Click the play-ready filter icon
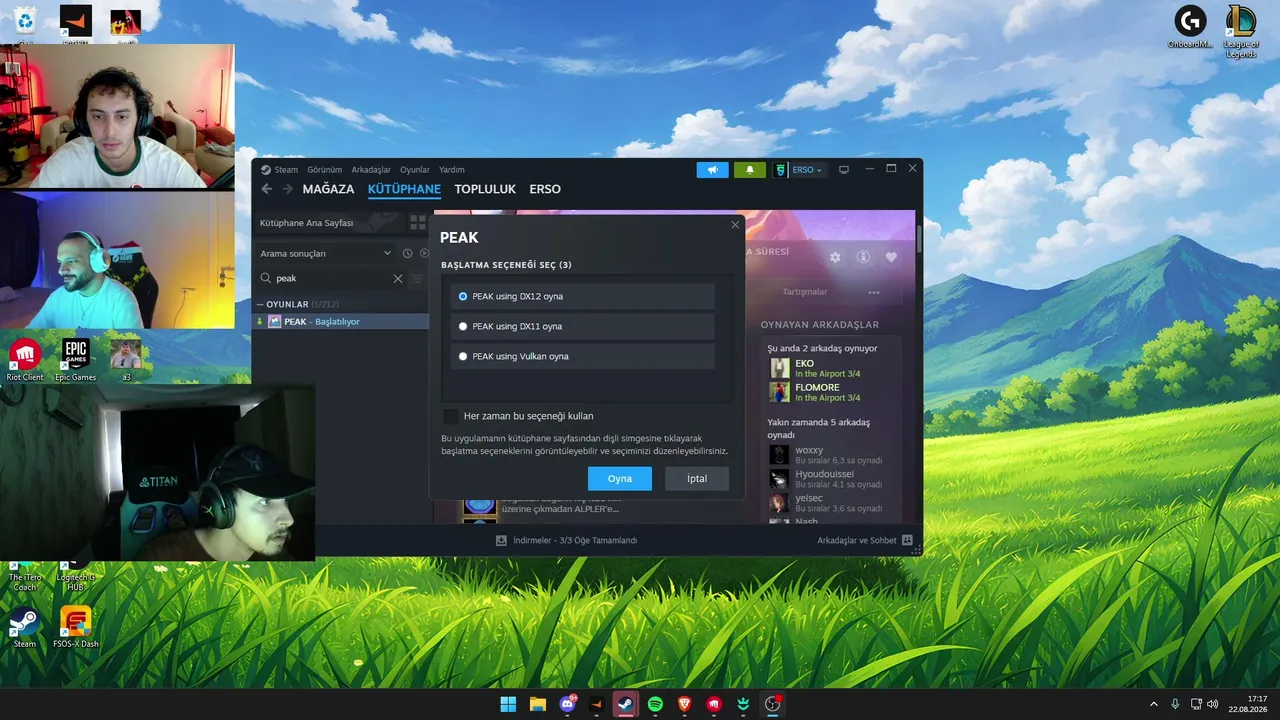The height and width of the screenshot is (720, 1280). click(424, 254)
